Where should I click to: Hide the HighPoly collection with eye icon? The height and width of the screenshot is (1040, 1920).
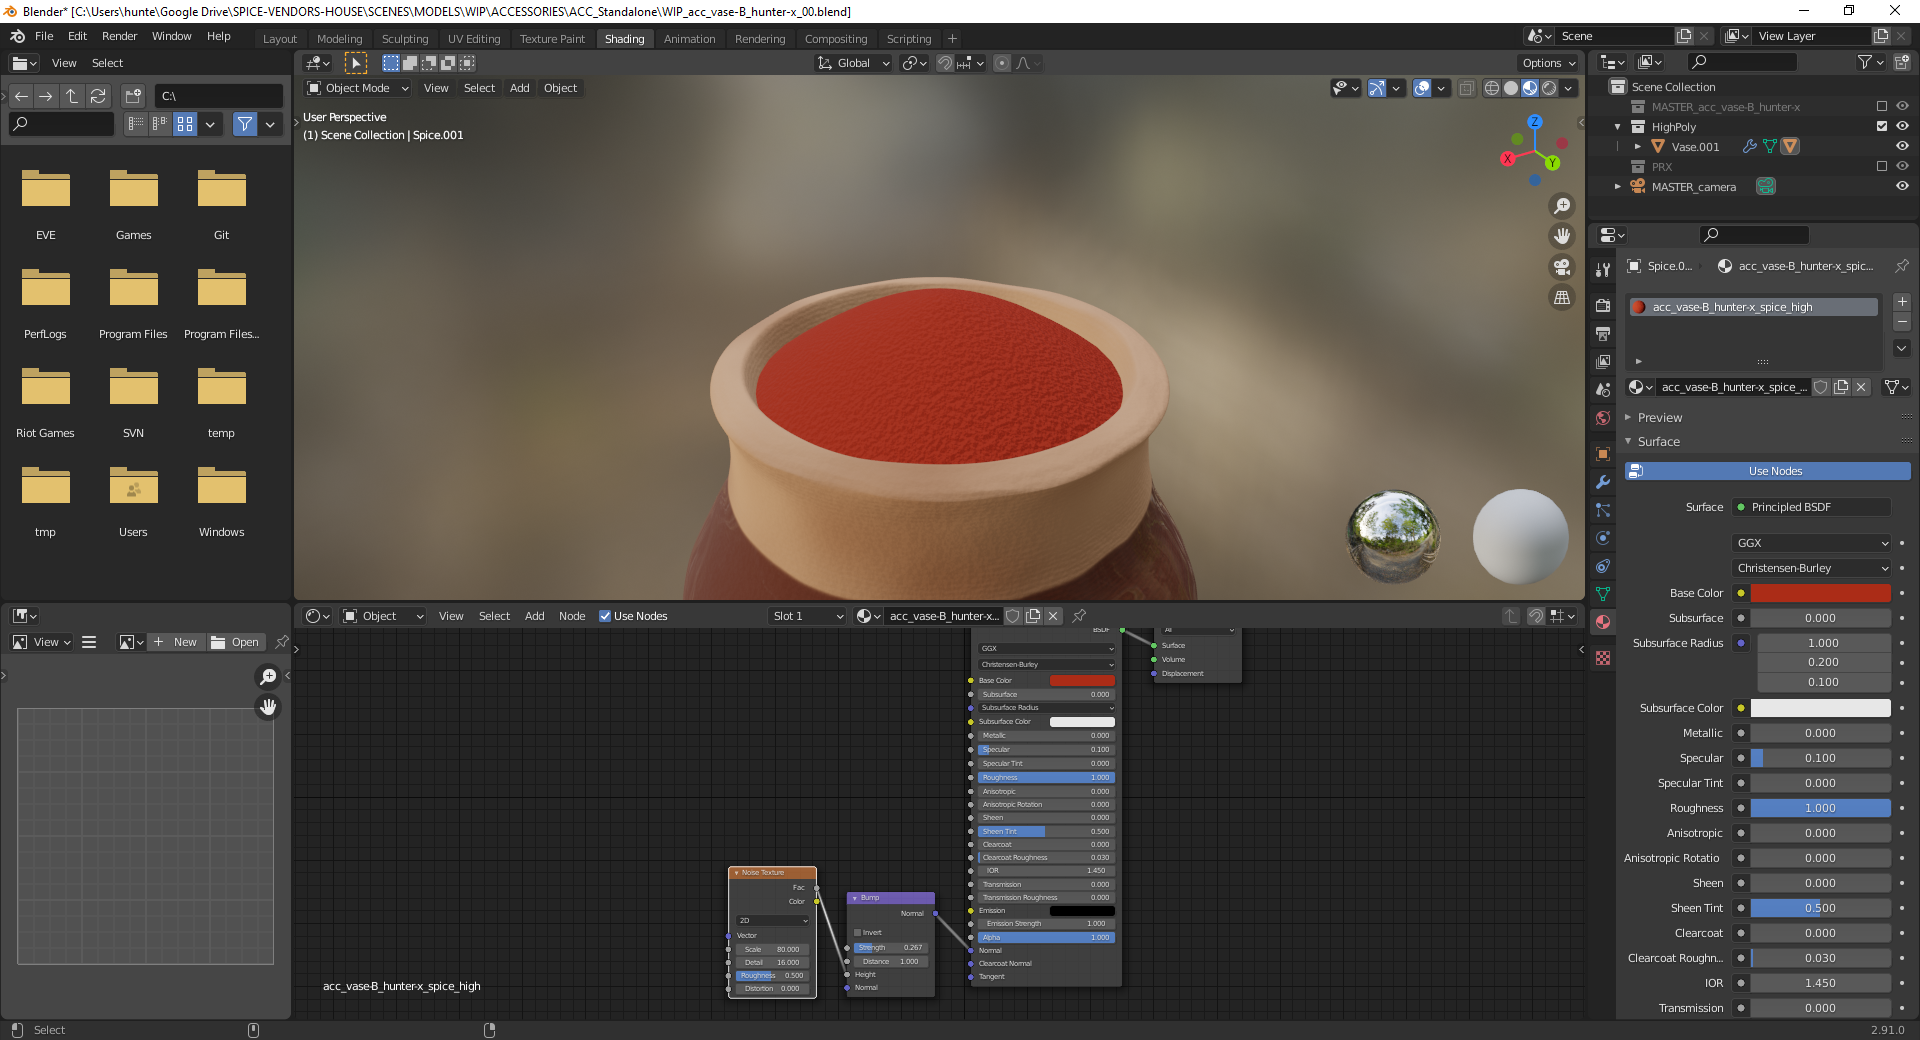click(1902, 127)
